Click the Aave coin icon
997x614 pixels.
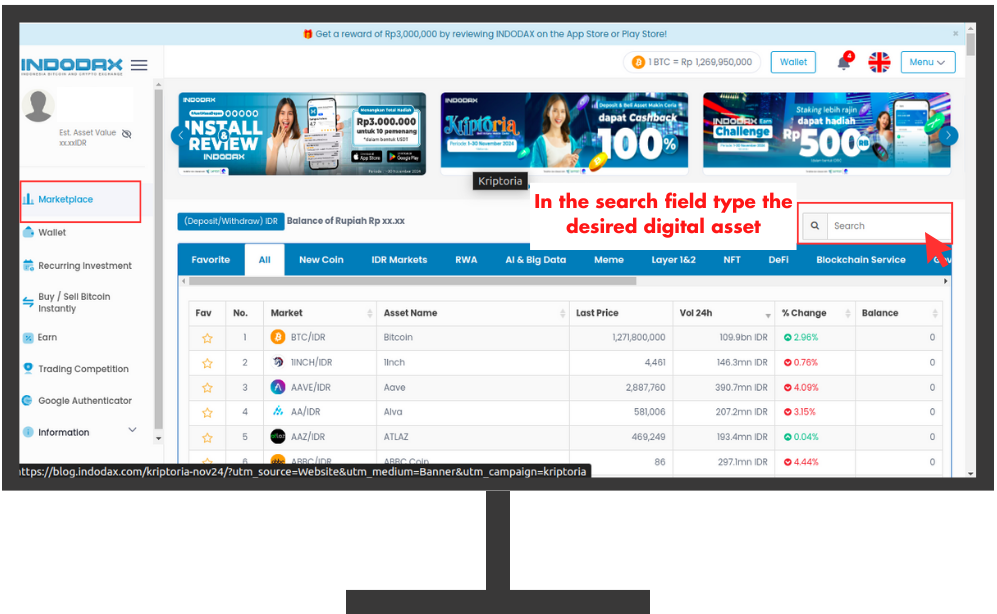tap(278, 386)
